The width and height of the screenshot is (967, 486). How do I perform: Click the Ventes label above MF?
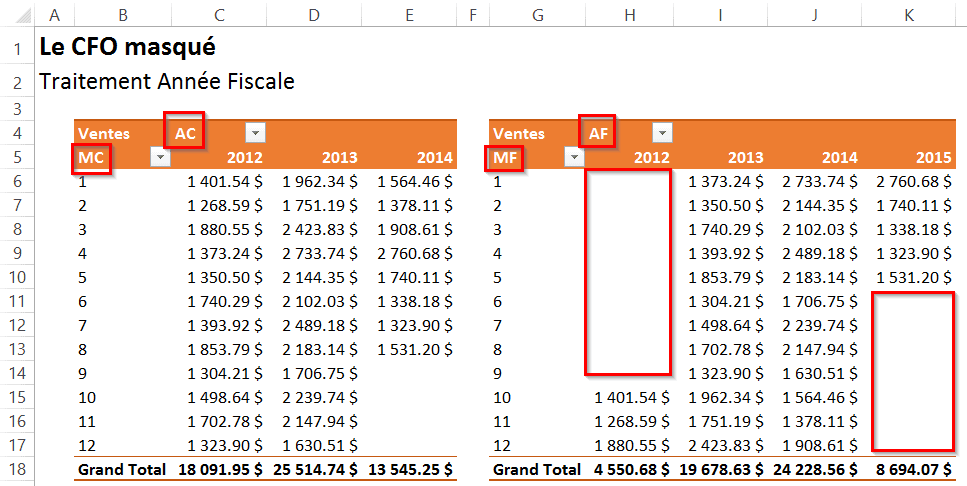[x=519, y=133]
